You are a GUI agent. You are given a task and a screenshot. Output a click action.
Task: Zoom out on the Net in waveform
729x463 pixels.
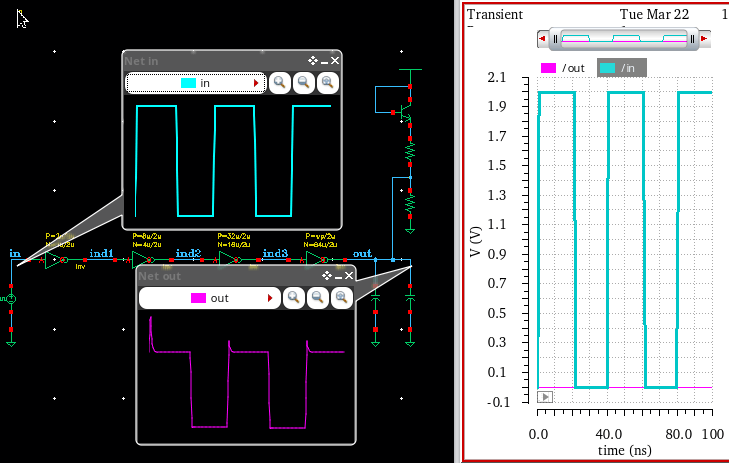(x=304, y=83)
